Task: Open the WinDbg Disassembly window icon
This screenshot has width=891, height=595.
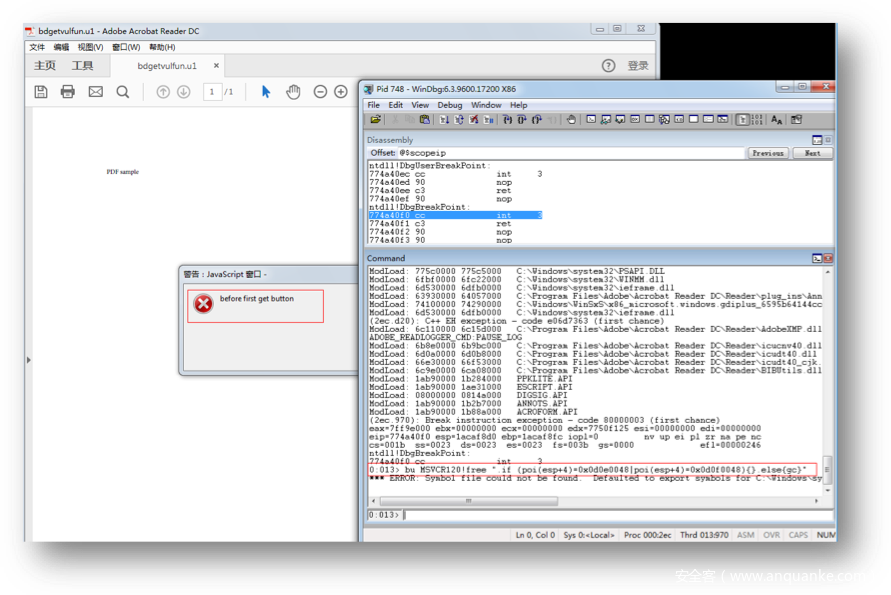Action: 679,119
